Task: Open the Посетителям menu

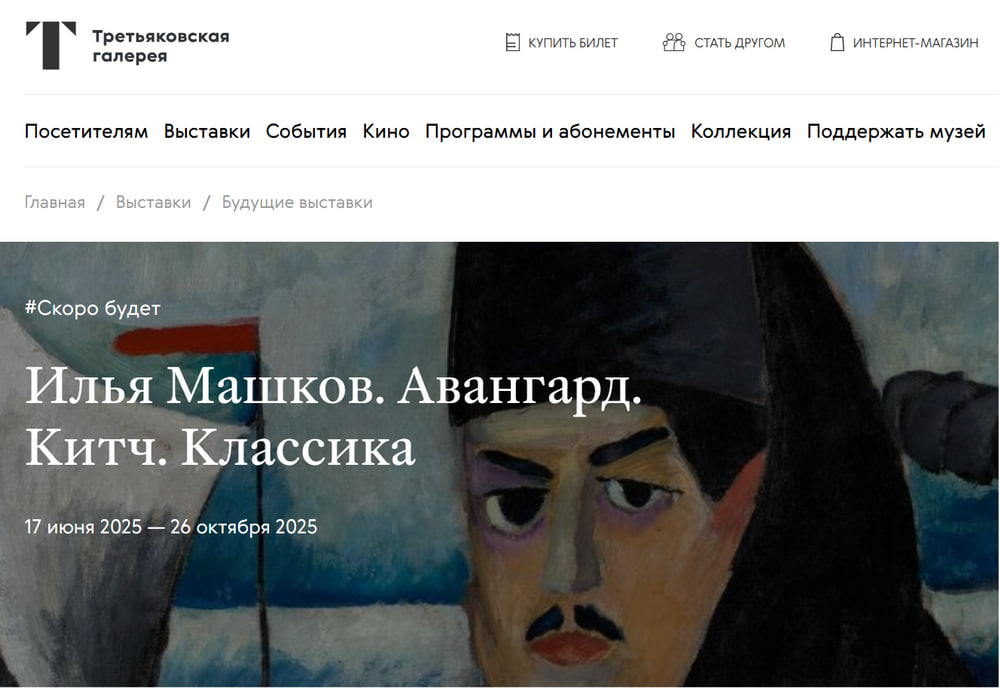Action: [86, 131]
